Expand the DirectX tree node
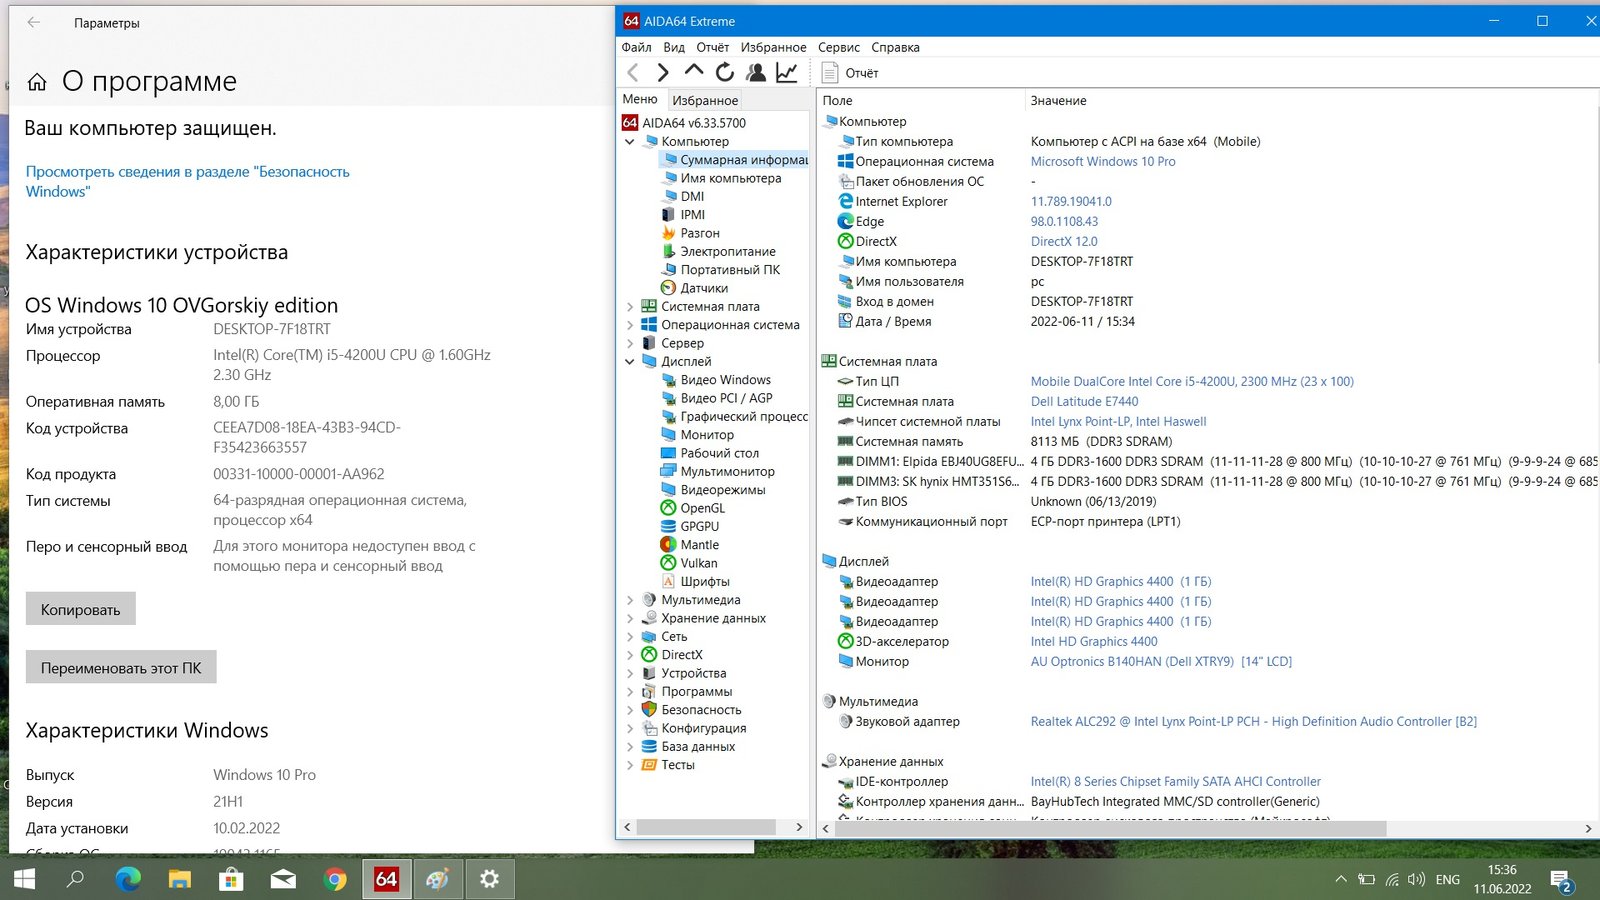The height and width of the screenshot is (900, 1600). coord(630,655)
